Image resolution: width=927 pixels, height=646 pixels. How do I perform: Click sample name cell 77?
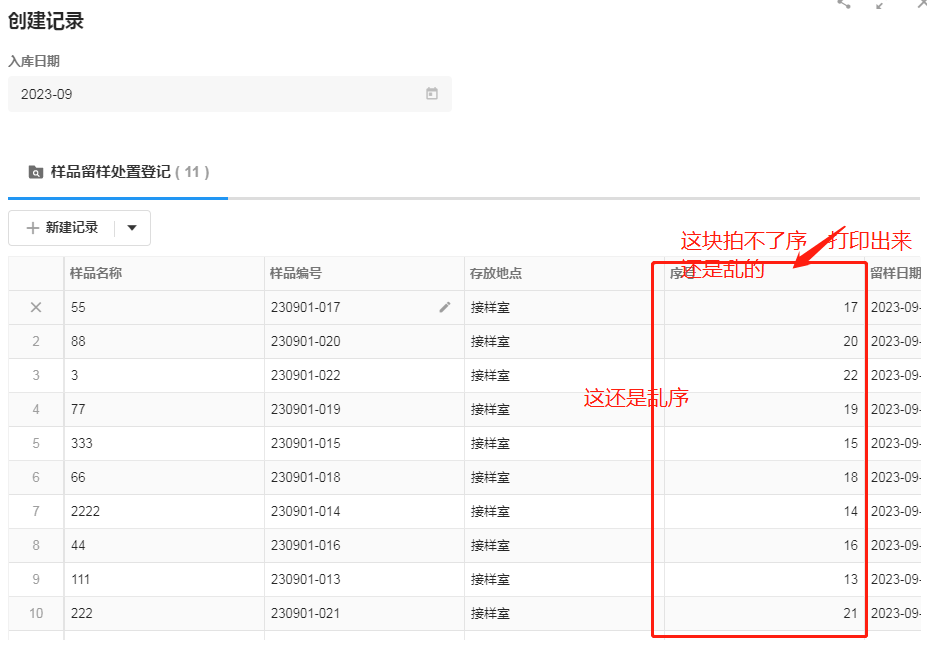click(164, 409)
